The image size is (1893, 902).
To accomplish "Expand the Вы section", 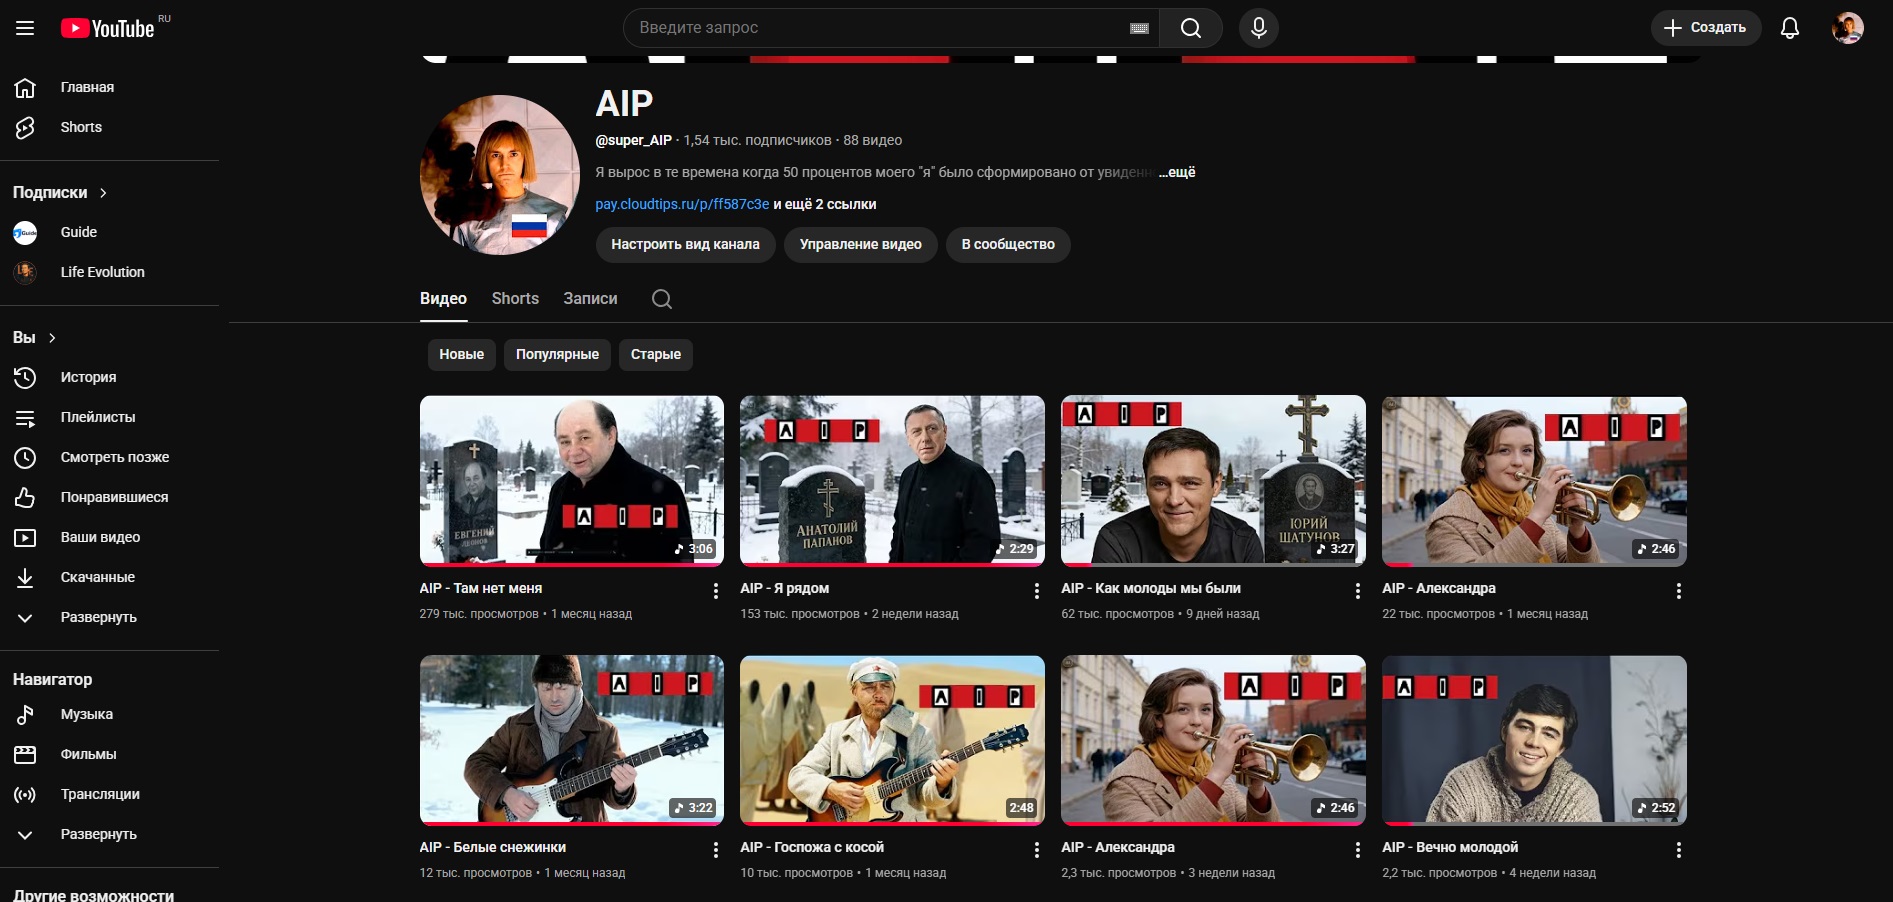I will point(34,337).
